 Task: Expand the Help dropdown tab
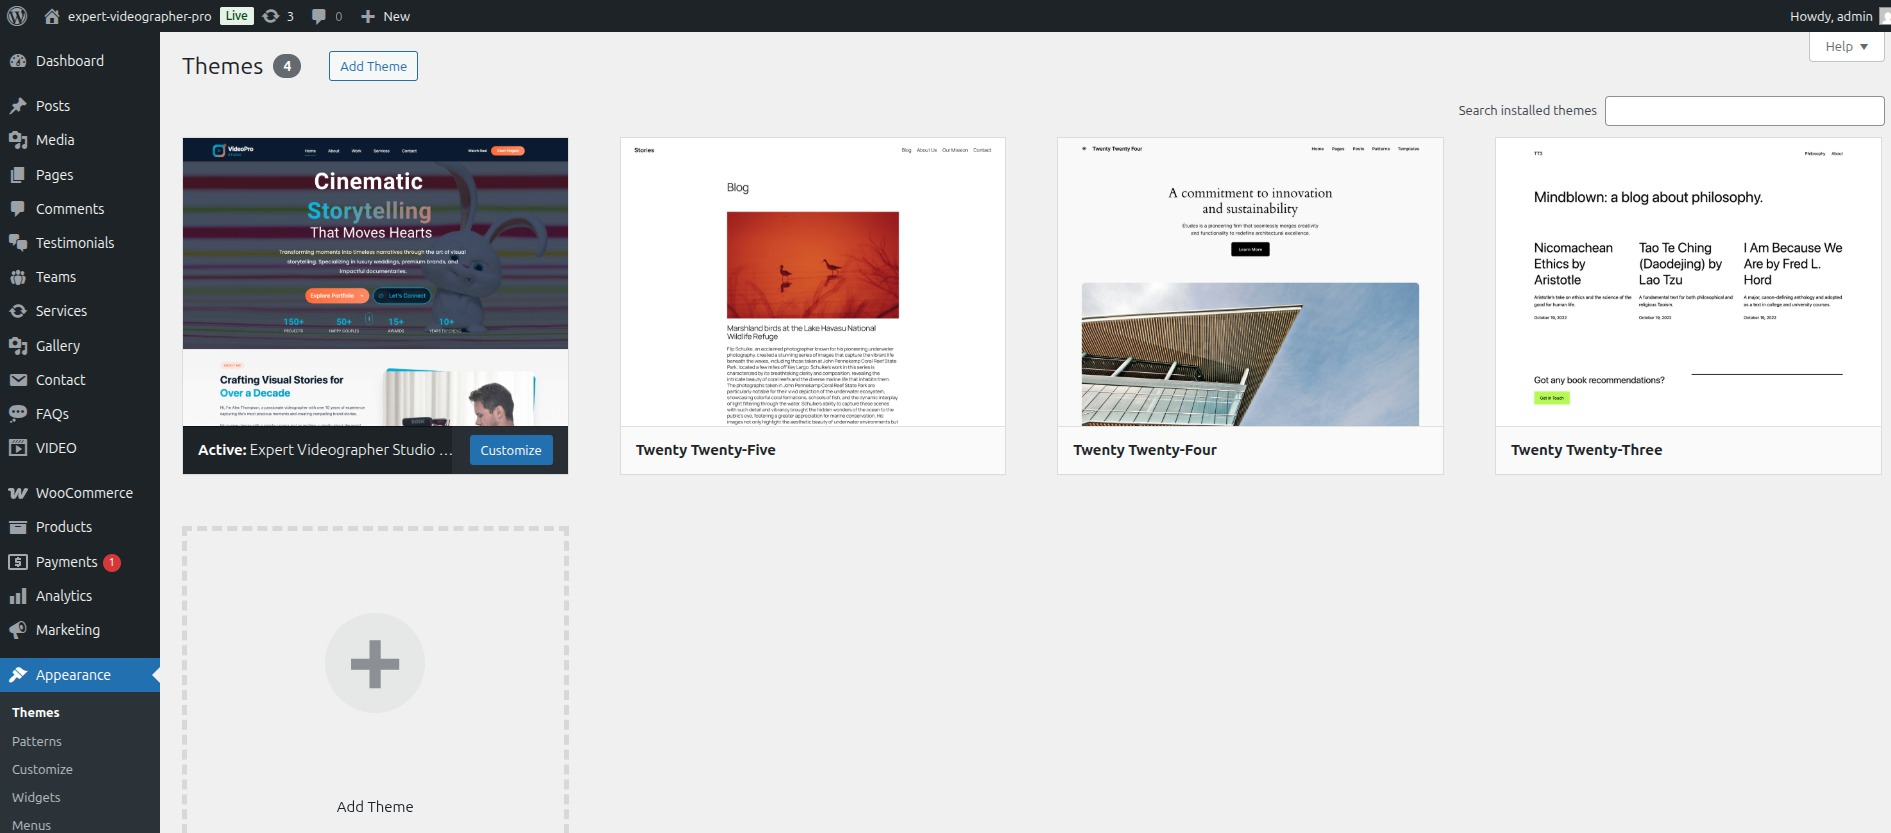1846,47
